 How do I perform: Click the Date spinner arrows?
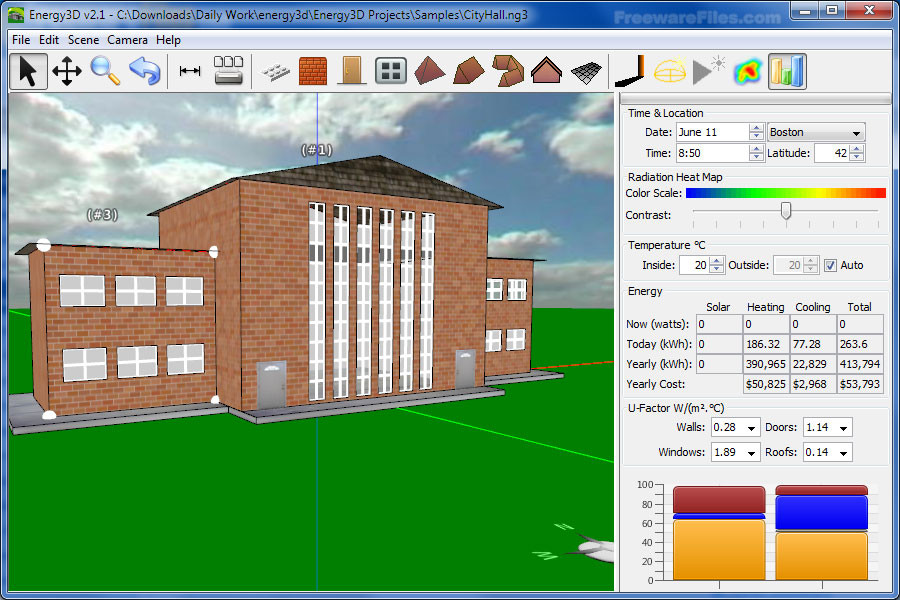point(757,133)
